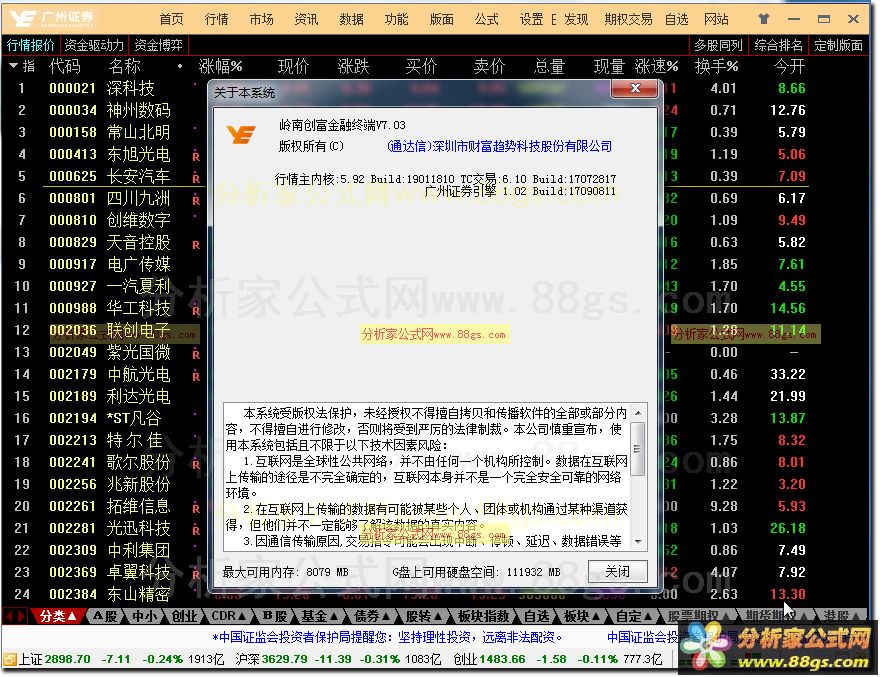Open the 功能 menu
The width and height of the screenshot is (880, 677).
(x=396, y=20)
